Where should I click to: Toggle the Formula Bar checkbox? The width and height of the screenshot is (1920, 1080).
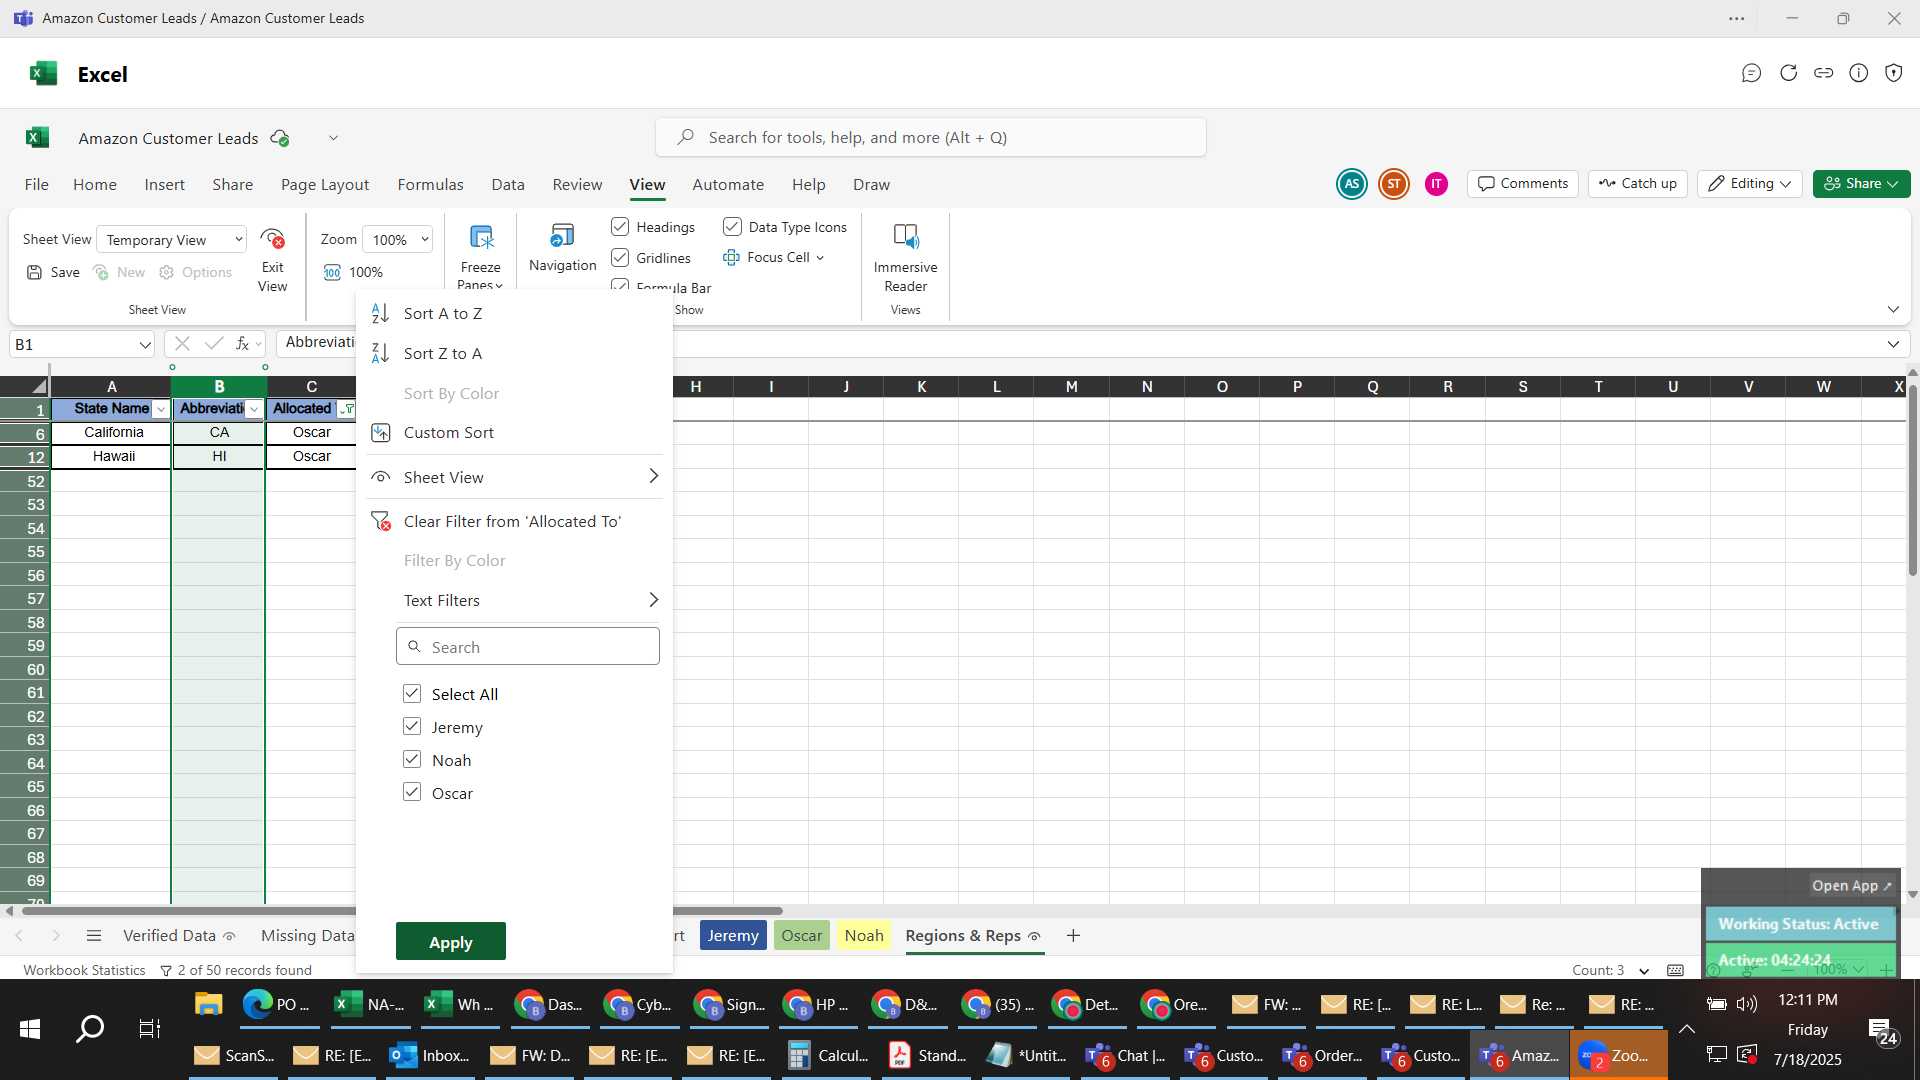click(x=620, y=286)
